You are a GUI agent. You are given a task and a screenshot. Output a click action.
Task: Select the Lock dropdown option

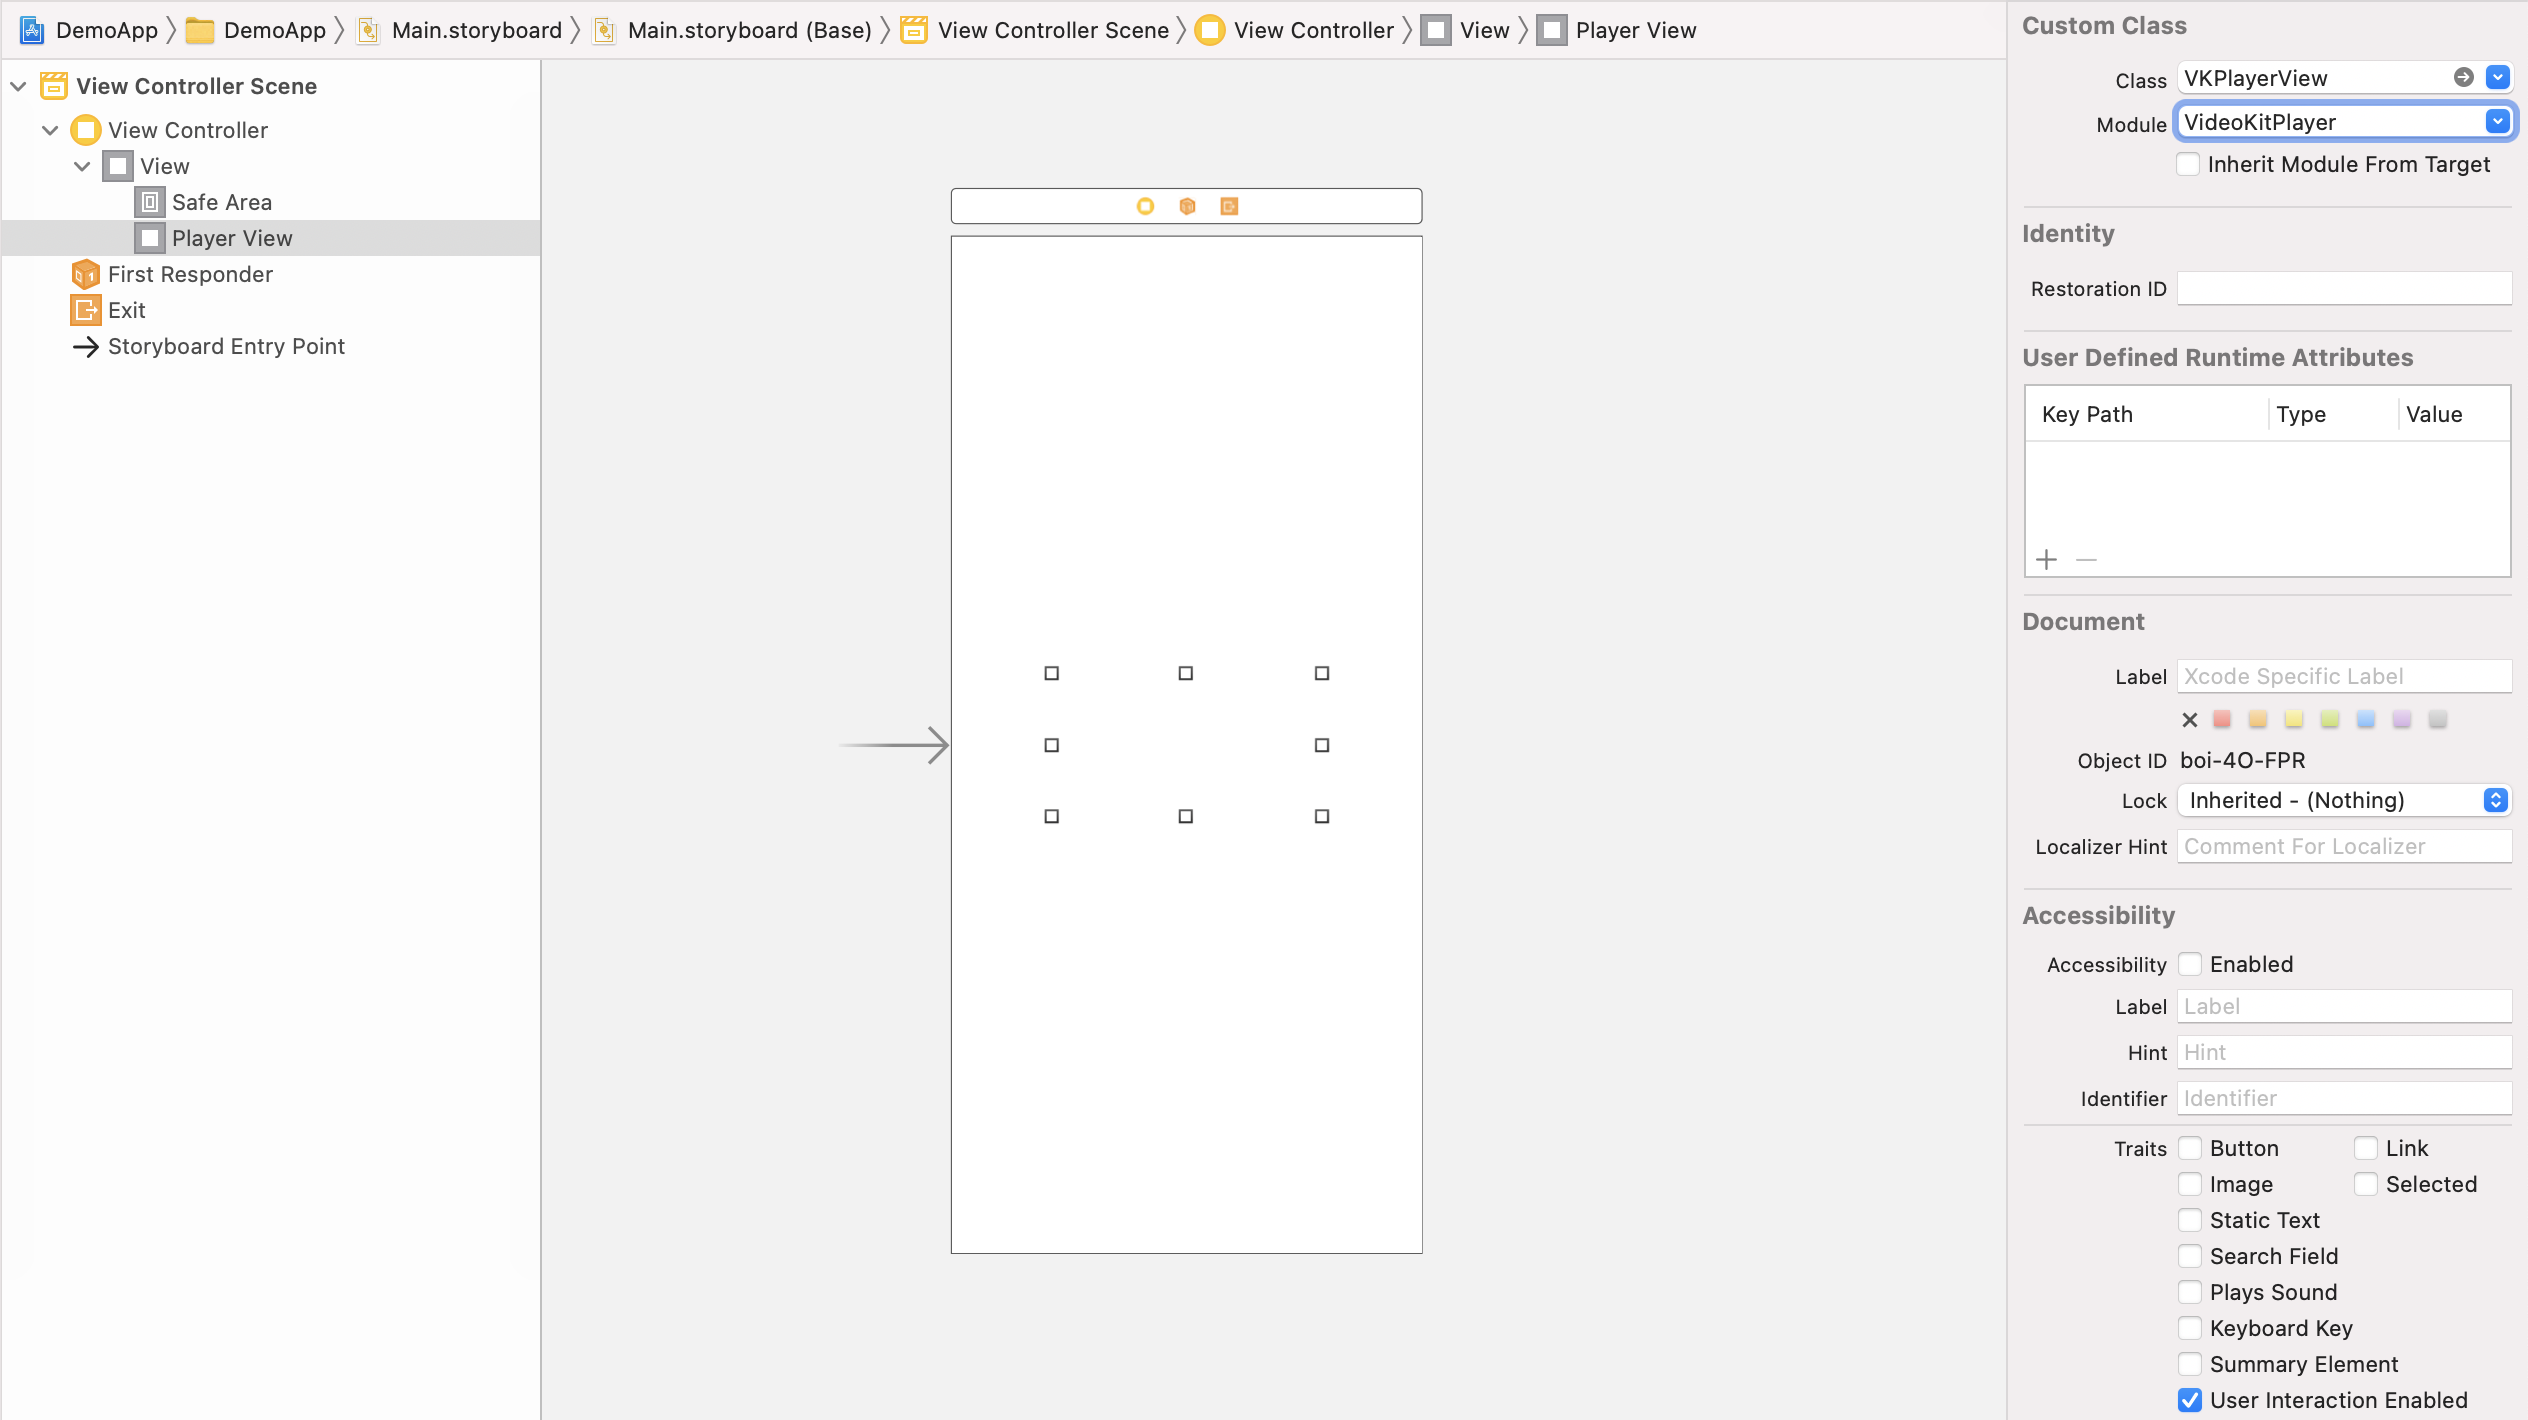pos(2344,800)
